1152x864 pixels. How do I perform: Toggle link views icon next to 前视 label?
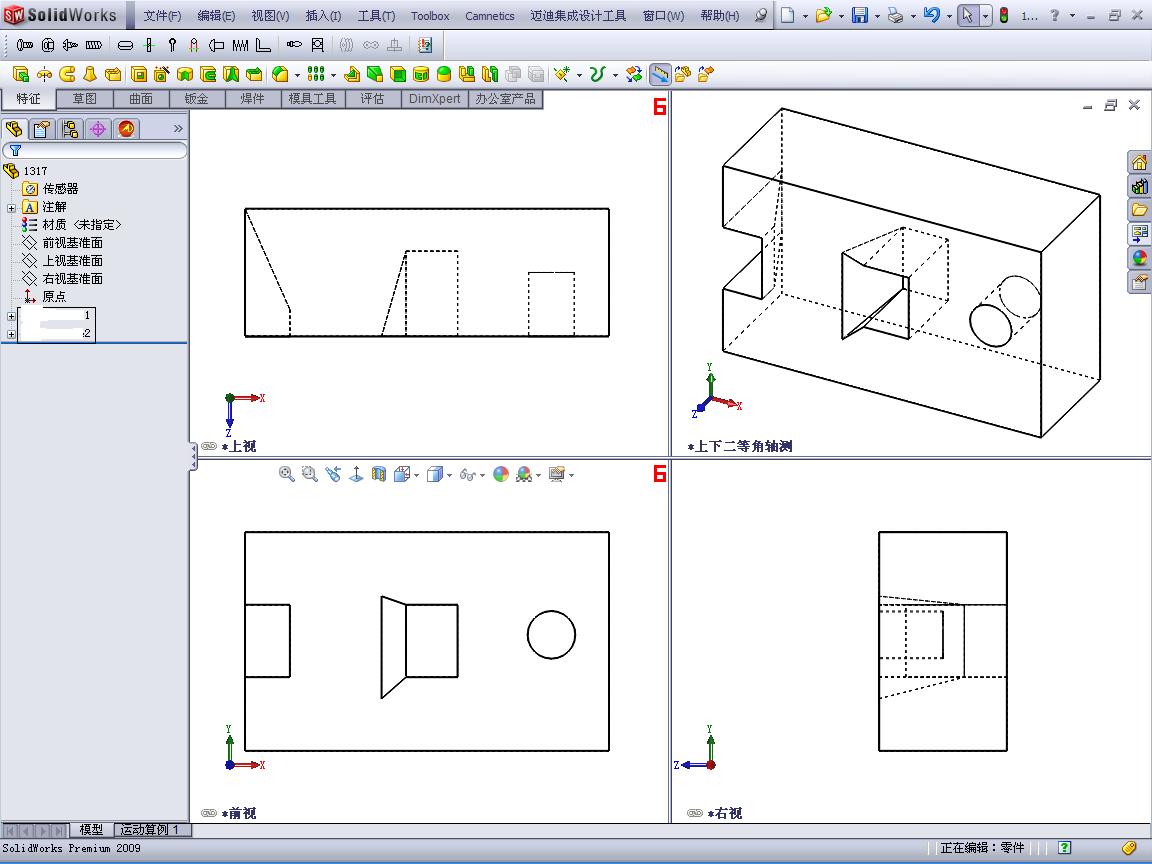pyautogui.click(x=209, y=813)
